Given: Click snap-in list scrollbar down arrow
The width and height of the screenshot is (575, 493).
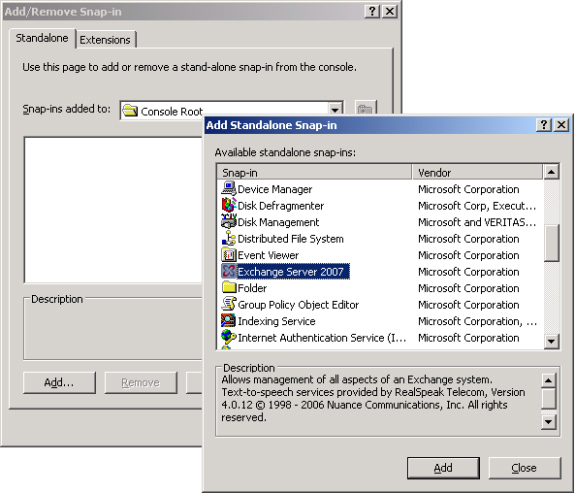Looking at the screenshot, I should (x=552, y=342).
